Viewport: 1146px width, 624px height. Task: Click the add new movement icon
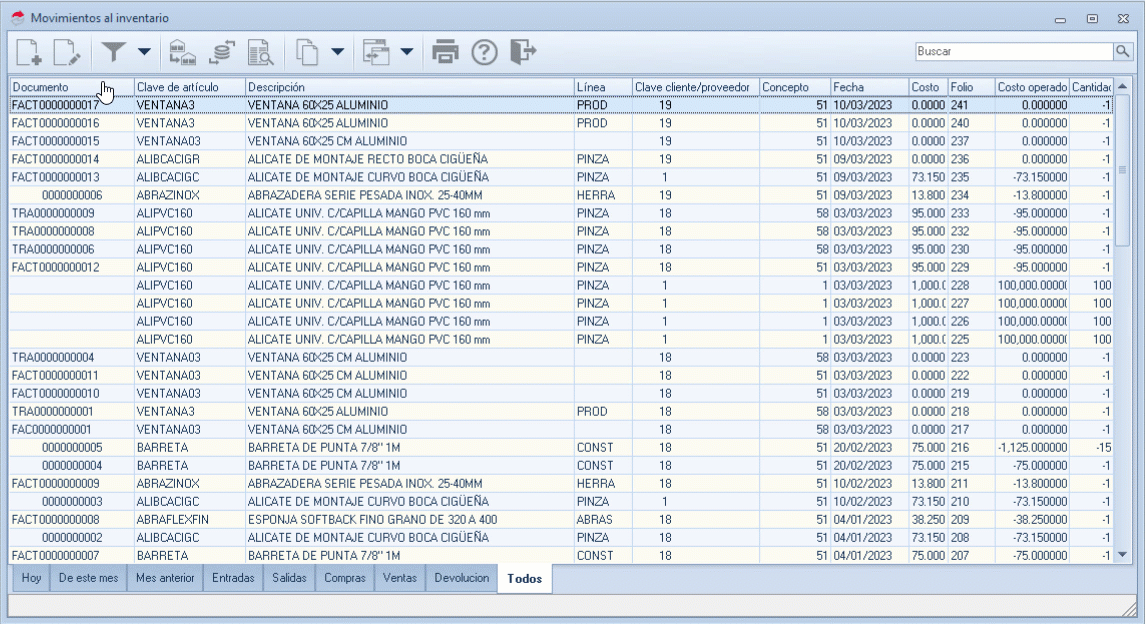coord(30,51)
